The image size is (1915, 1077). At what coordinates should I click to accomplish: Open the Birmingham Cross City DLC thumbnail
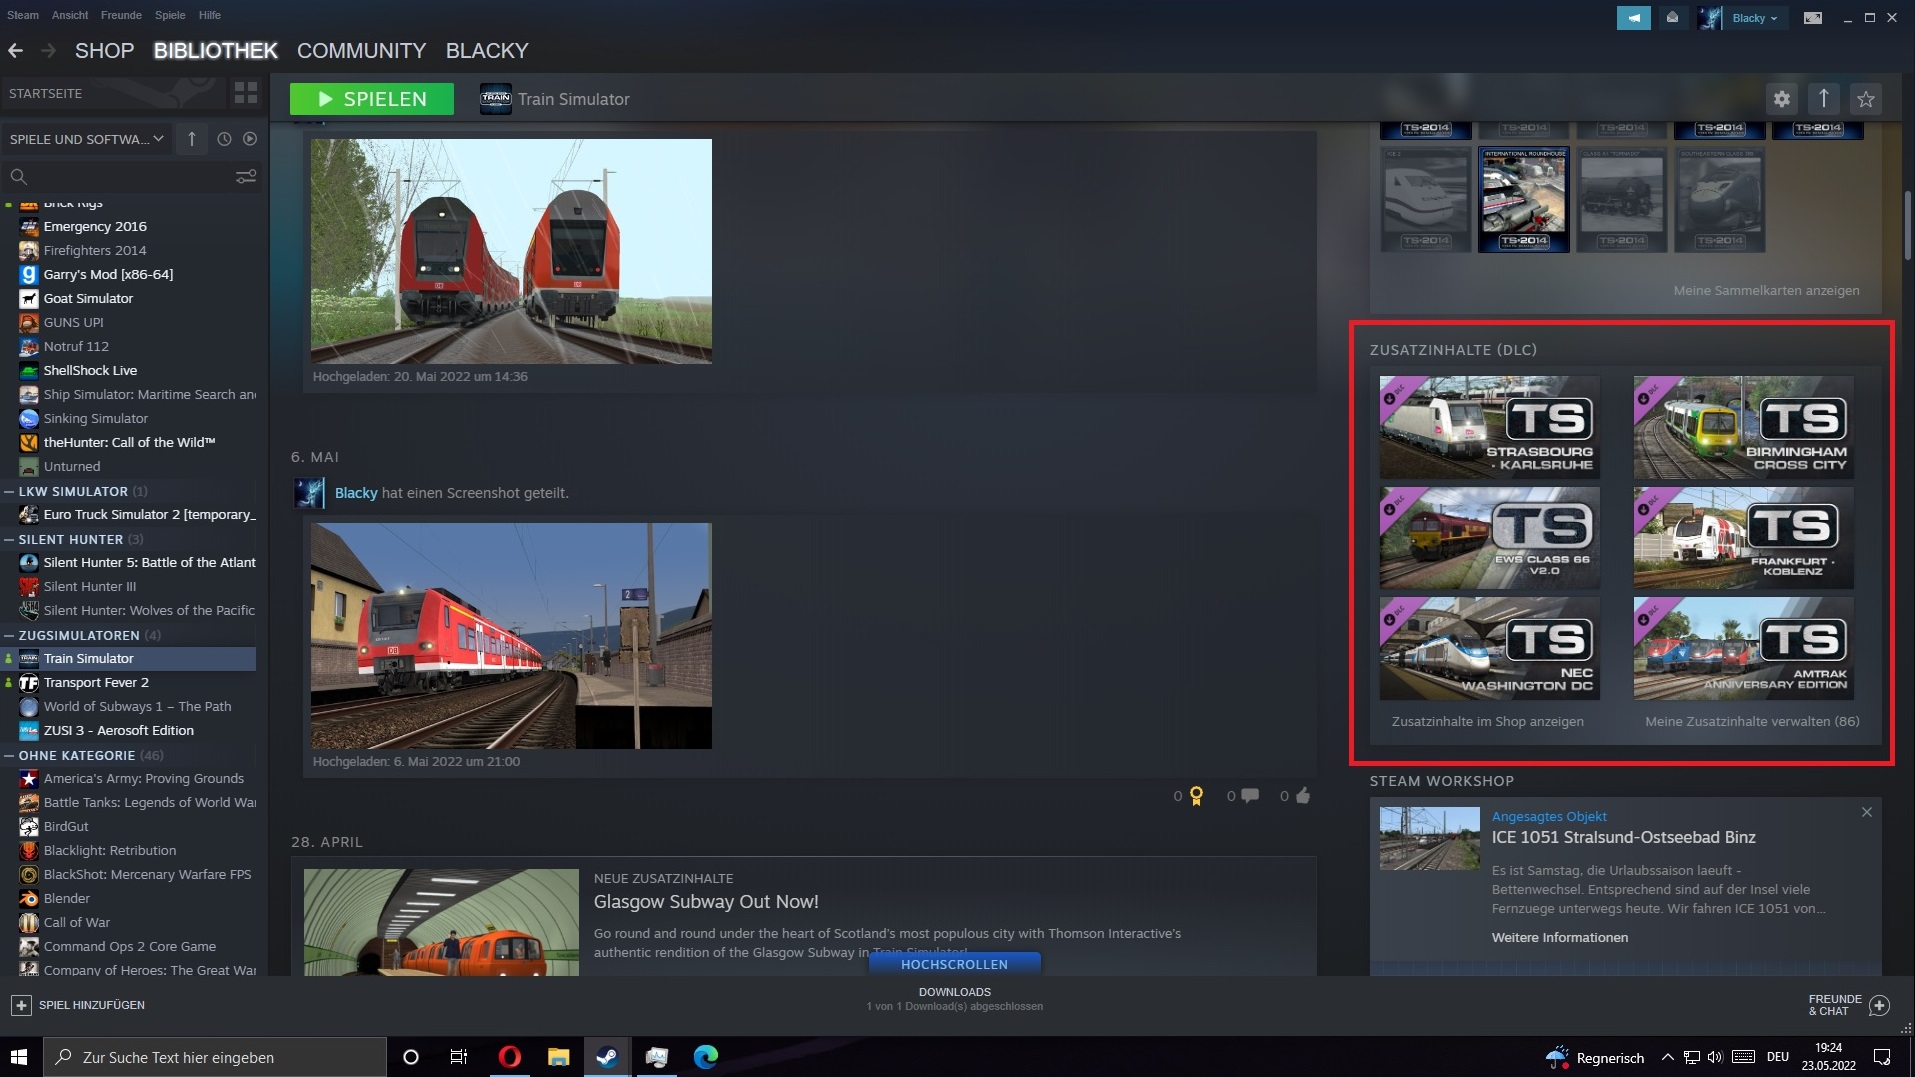[x=1743, y=428]
